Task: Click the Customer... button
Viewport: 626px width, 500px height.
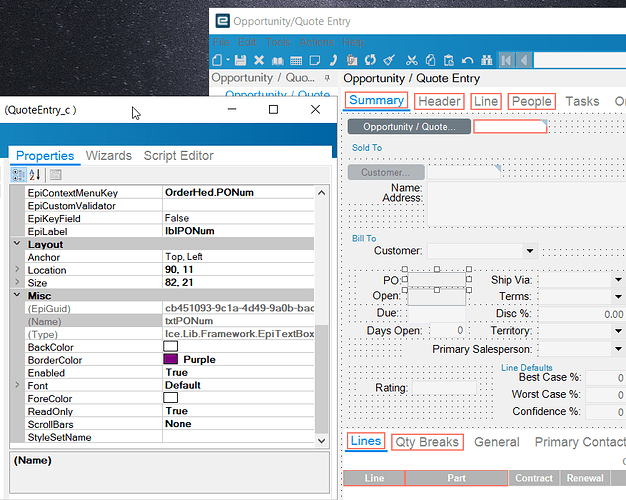Action: 386,172
